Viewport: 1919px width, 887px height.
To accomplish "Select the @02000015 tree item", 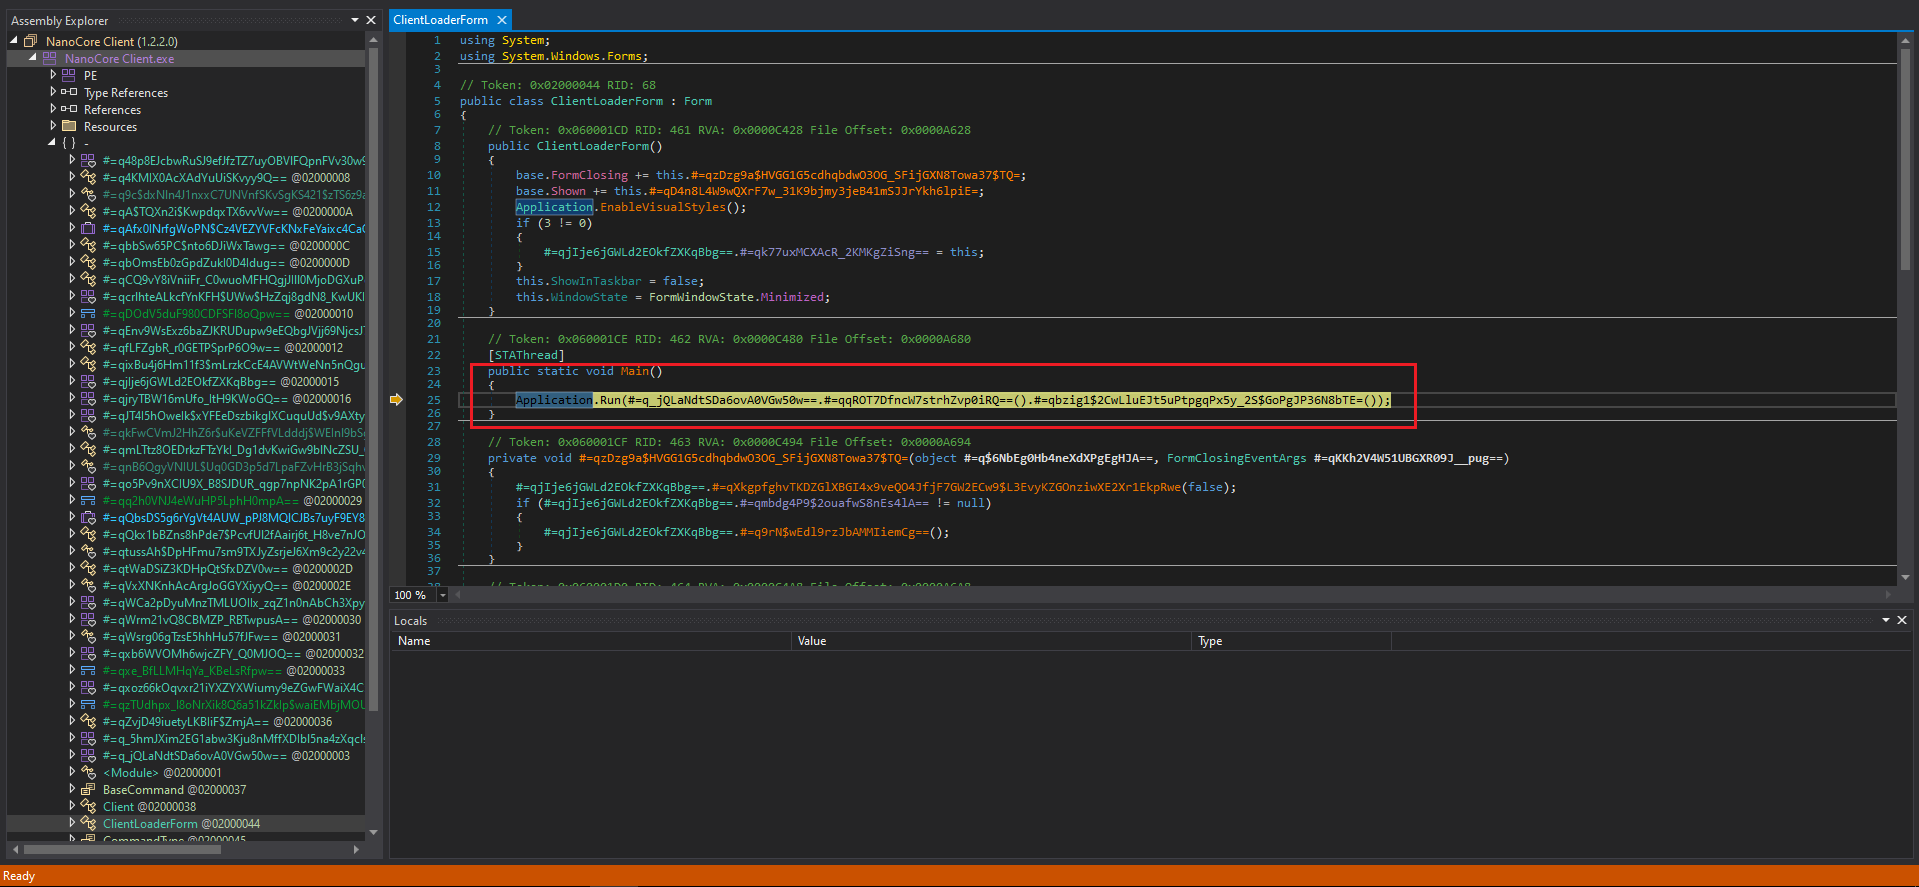I will [x=221, y=382].
